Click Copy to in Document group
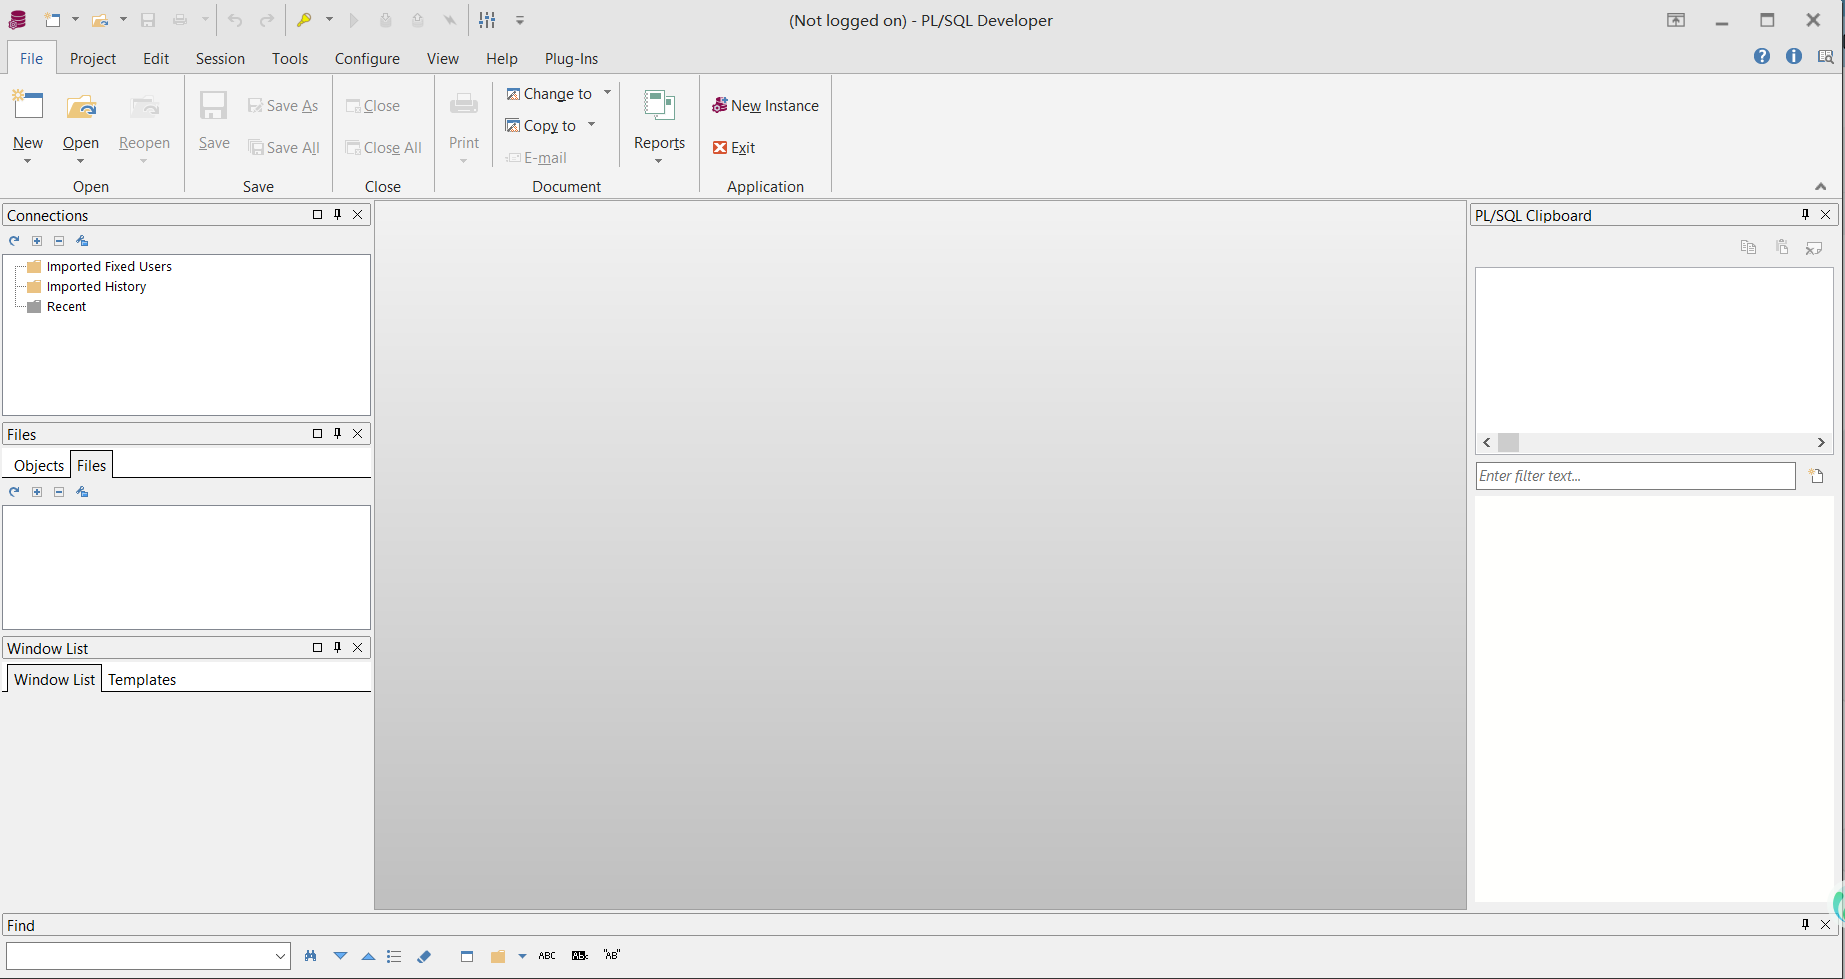This screenshot has width=1845, height=979. point(541,126)
